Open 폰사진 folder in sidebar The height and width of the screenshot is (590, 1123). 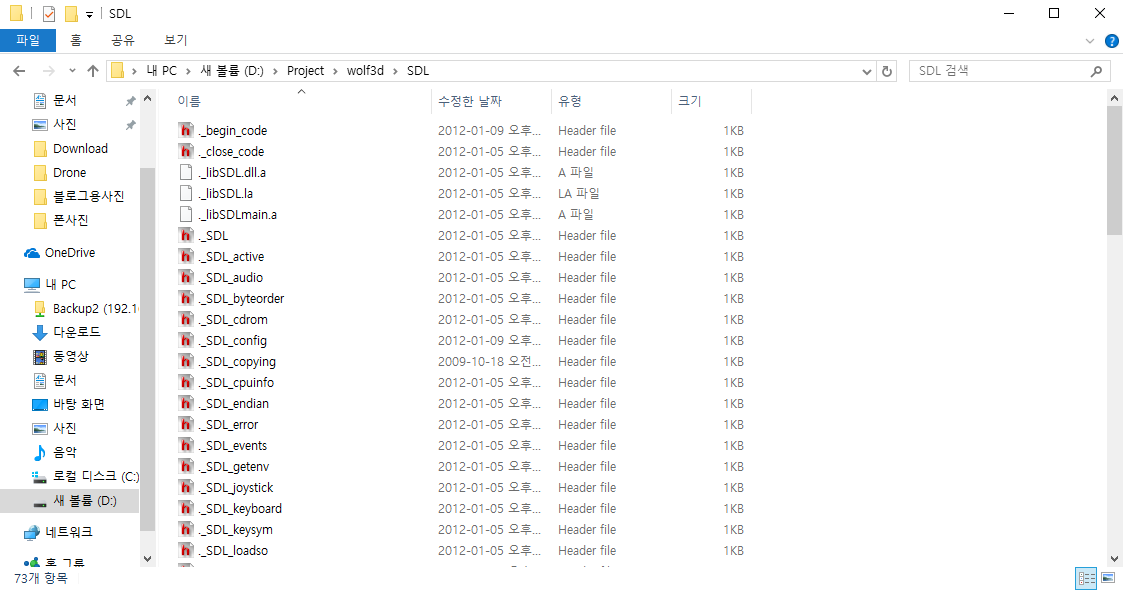click(70, 220)
